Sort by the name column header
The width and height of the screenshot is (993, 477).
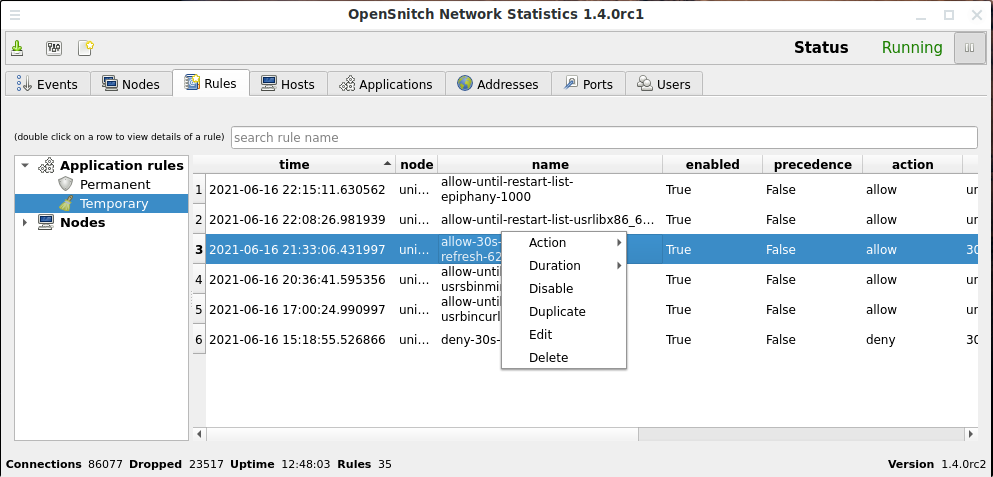pyautogui.click(x=550, y=165)
